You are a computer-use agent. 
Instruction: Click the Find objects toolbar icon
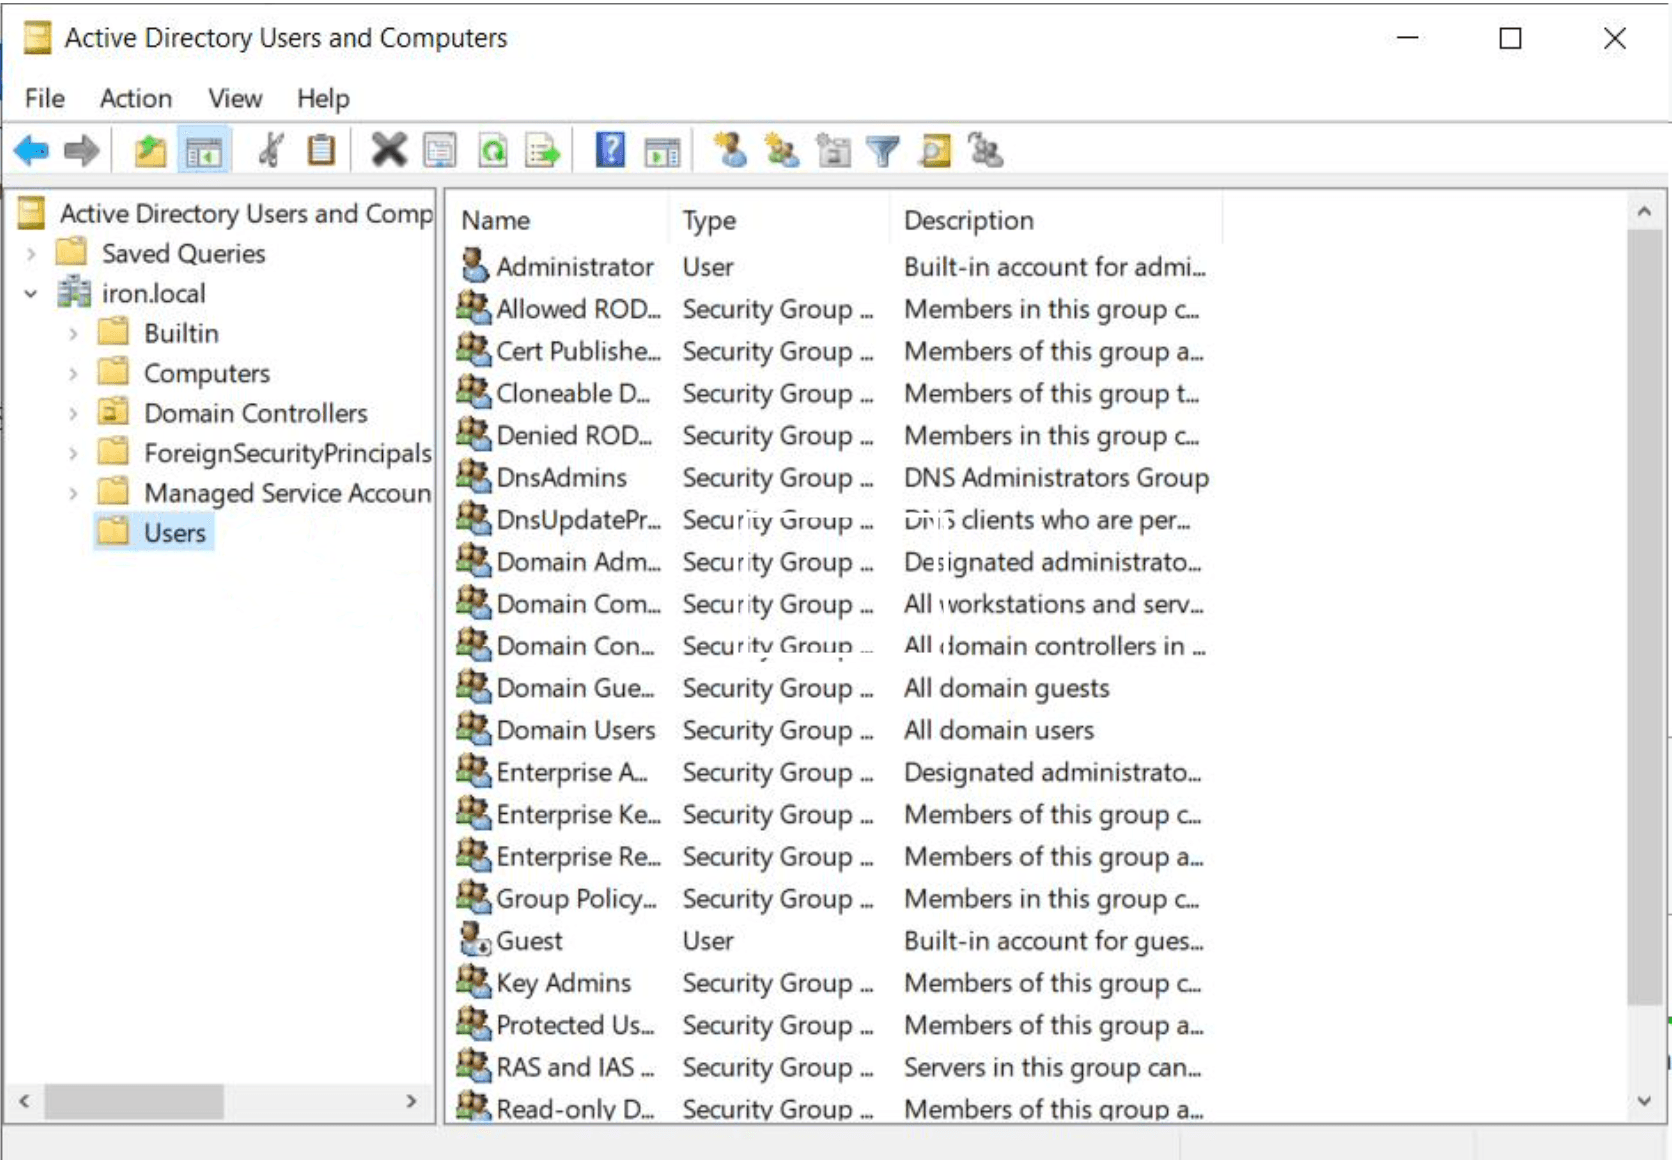click(x=935, y=151)
